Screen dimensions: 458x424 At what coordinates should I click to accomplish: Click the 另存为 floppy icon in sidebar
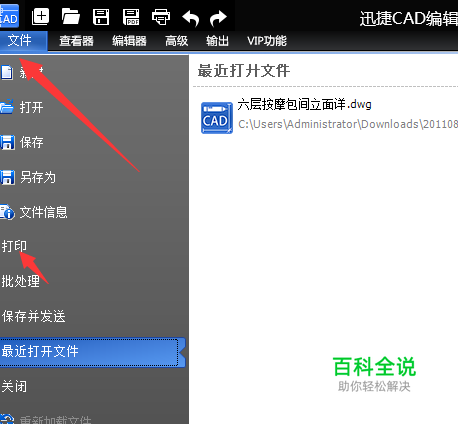pyautogui.click(x=7, y=177)
